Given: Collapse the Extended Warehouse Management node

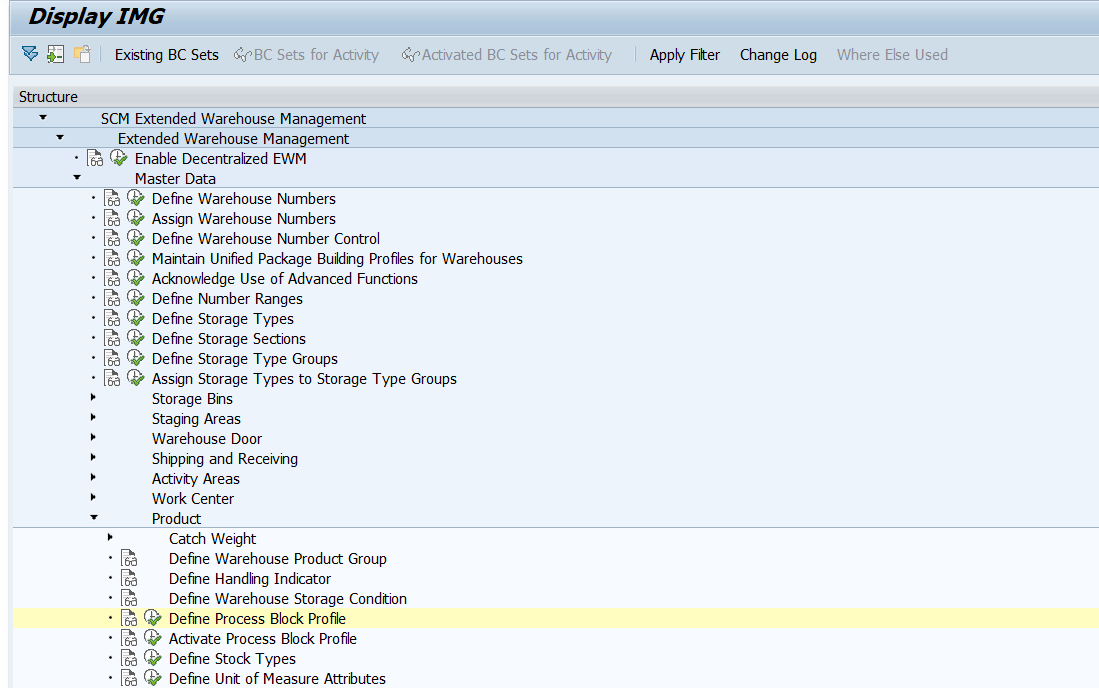Looking at the screenshot, I should coord(60,138).
